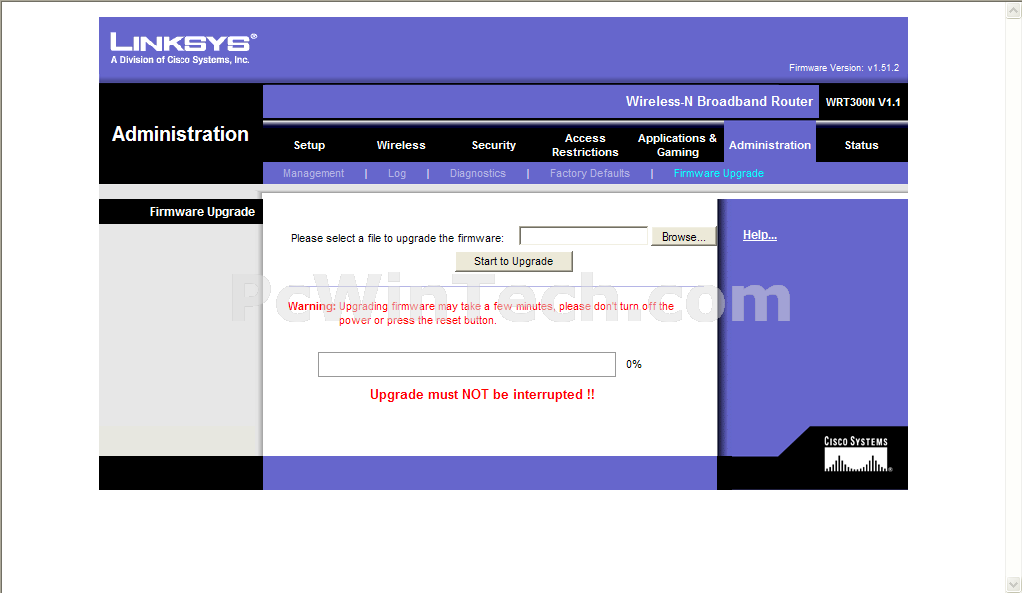
Task: Click the Firmware Version v1.51.2 text
Action: click(844, 68)
